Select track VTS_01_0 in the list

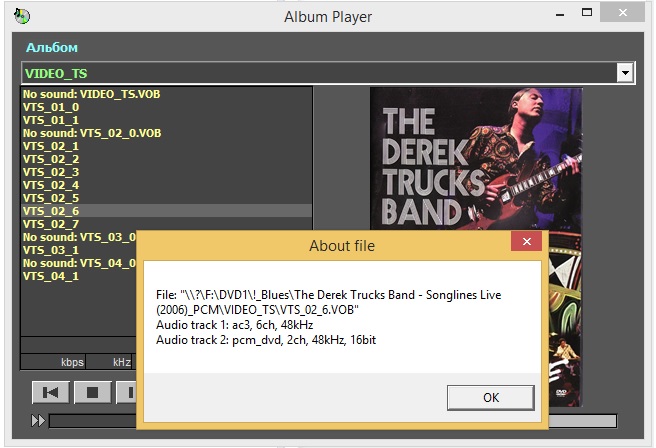167,107
